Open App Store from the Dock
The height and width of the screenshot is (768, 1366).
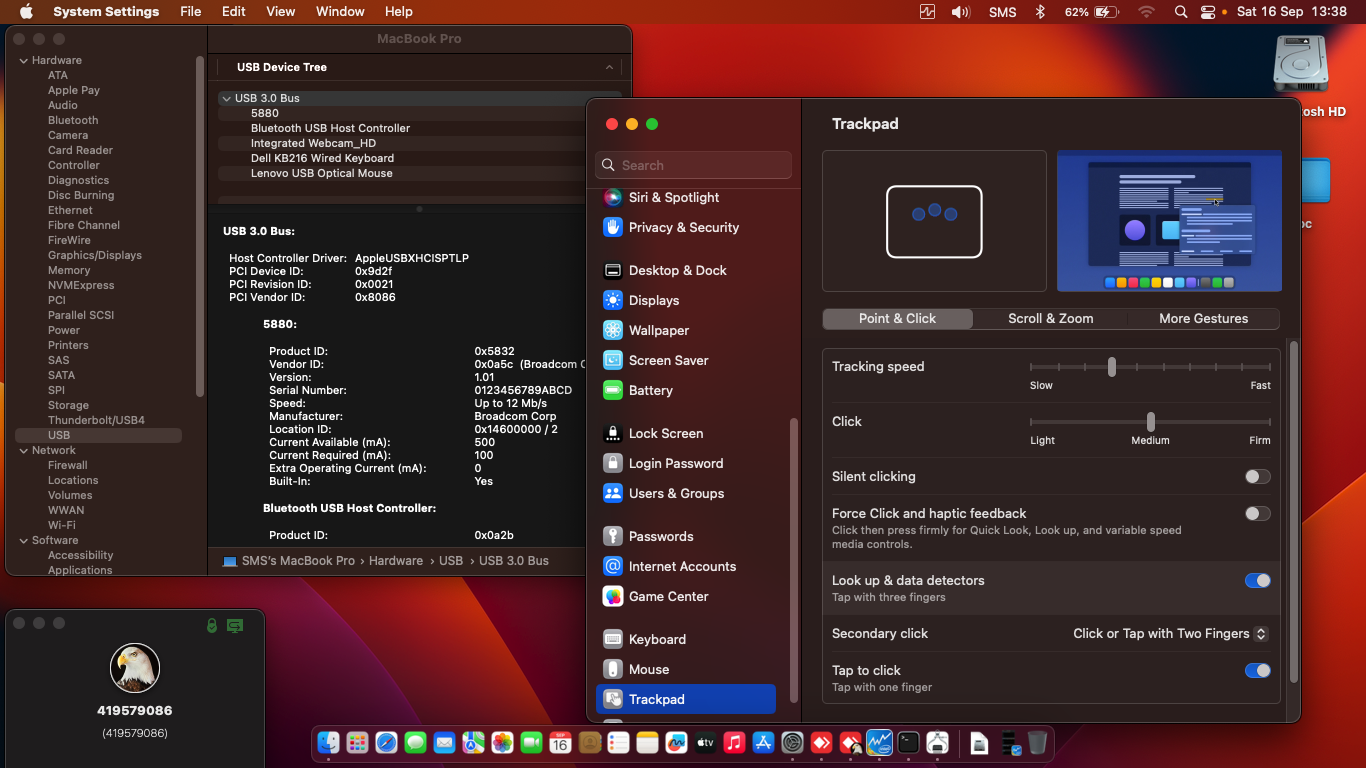pyautogui.click(x=763, y=743)
